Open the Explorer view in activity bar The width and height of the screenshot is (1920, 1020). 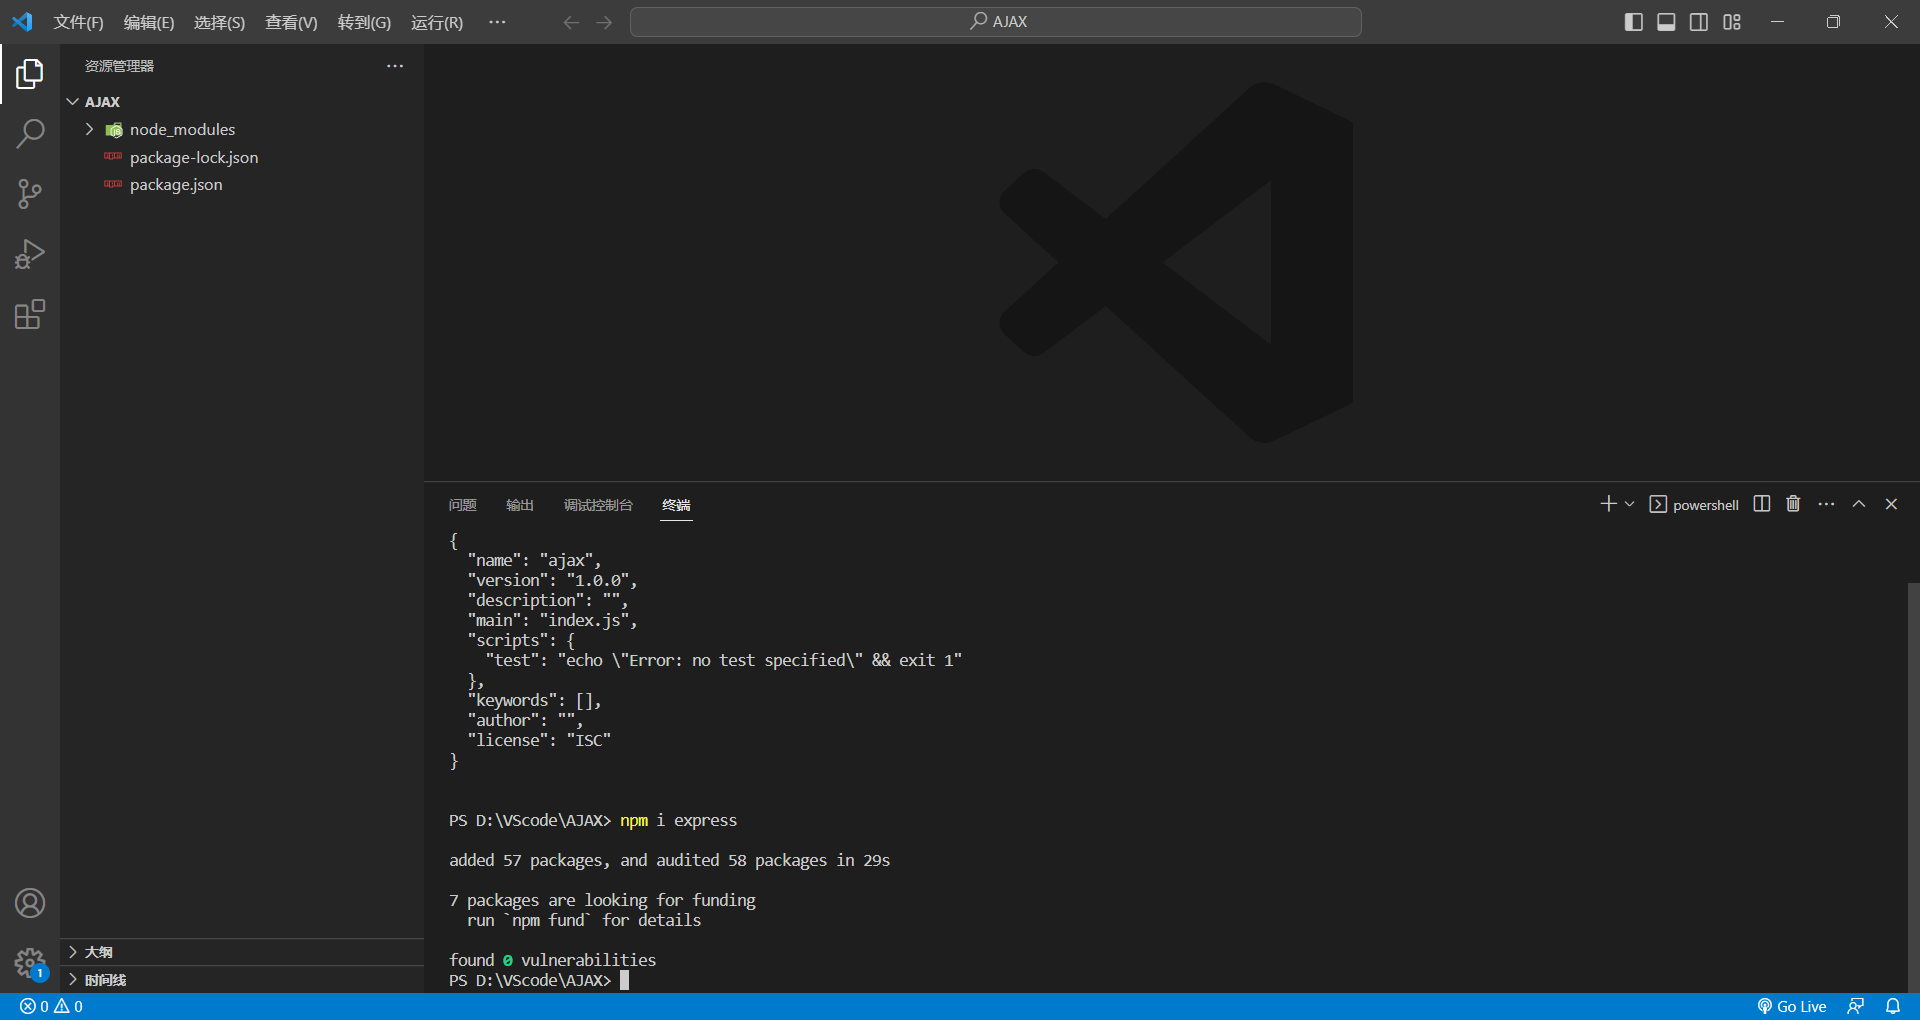(30, 73)
